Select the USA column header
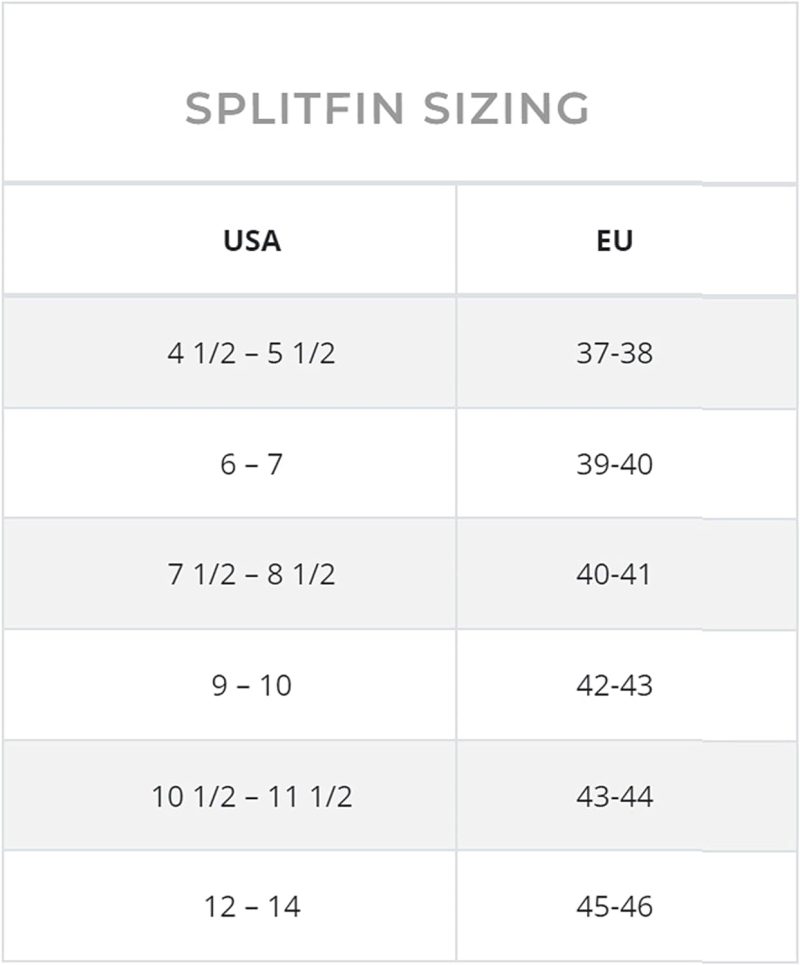800x965 pixels. pyautogui.click(x=252, y=241)
